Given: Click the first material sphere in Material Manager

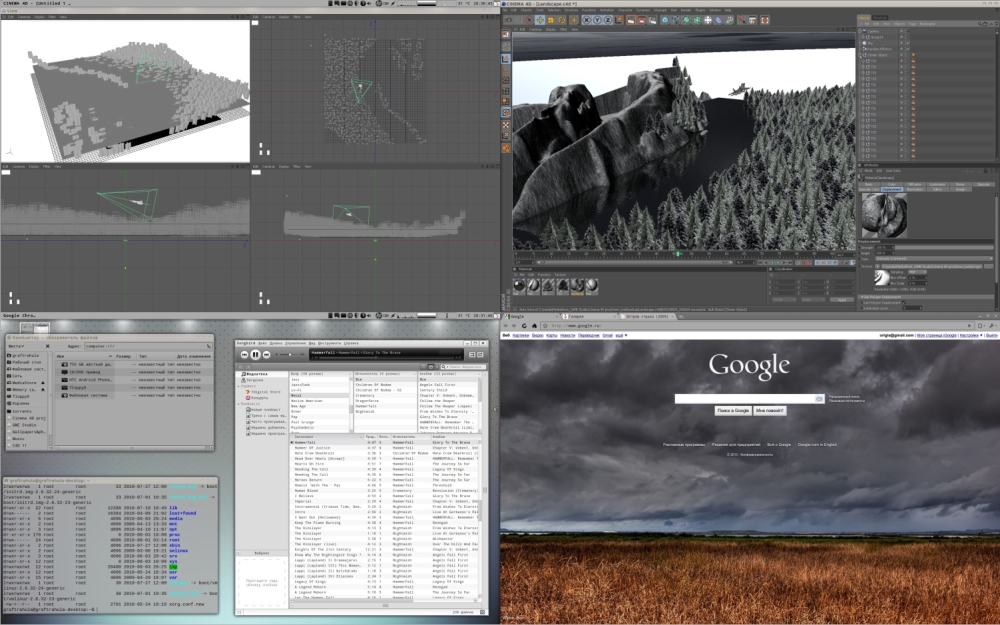Looking at the screenshot, I should click(x=520, y=286).
